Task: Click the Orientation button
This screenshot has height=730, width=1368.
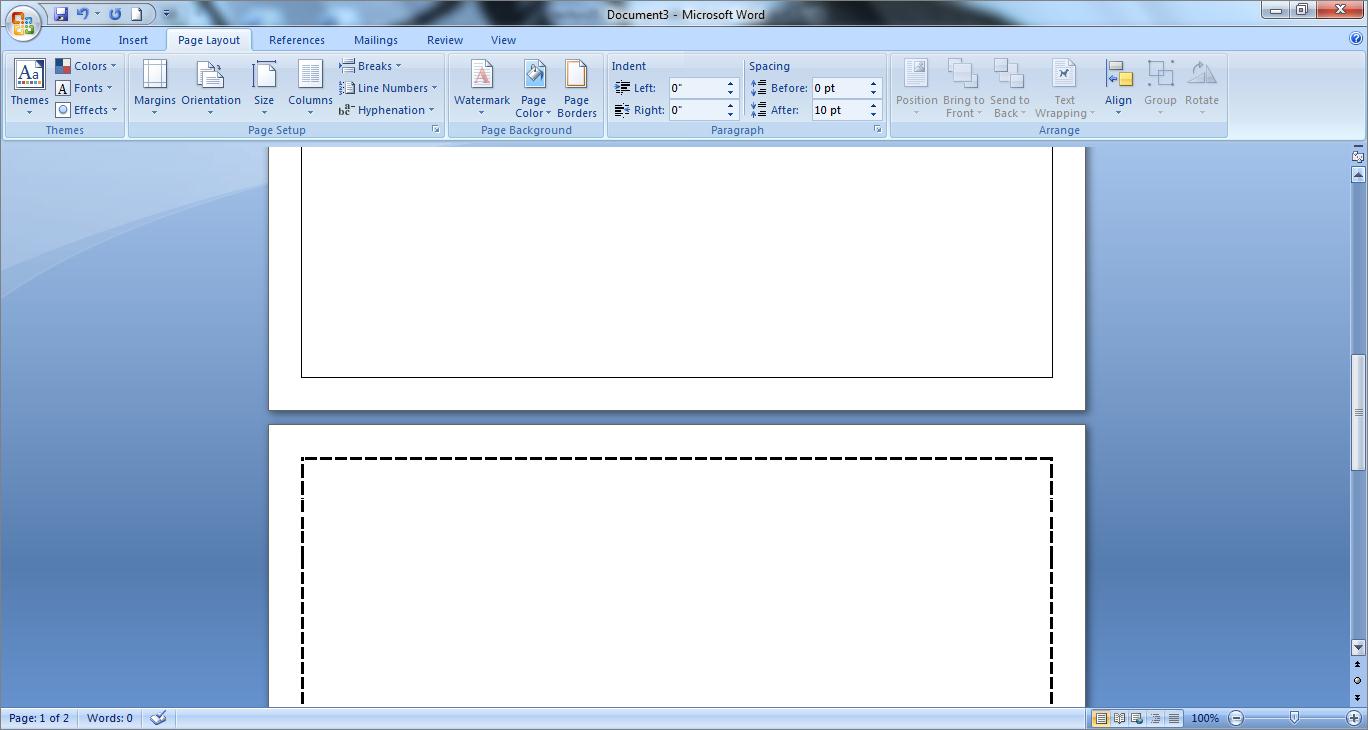Action: coord(211,86)
